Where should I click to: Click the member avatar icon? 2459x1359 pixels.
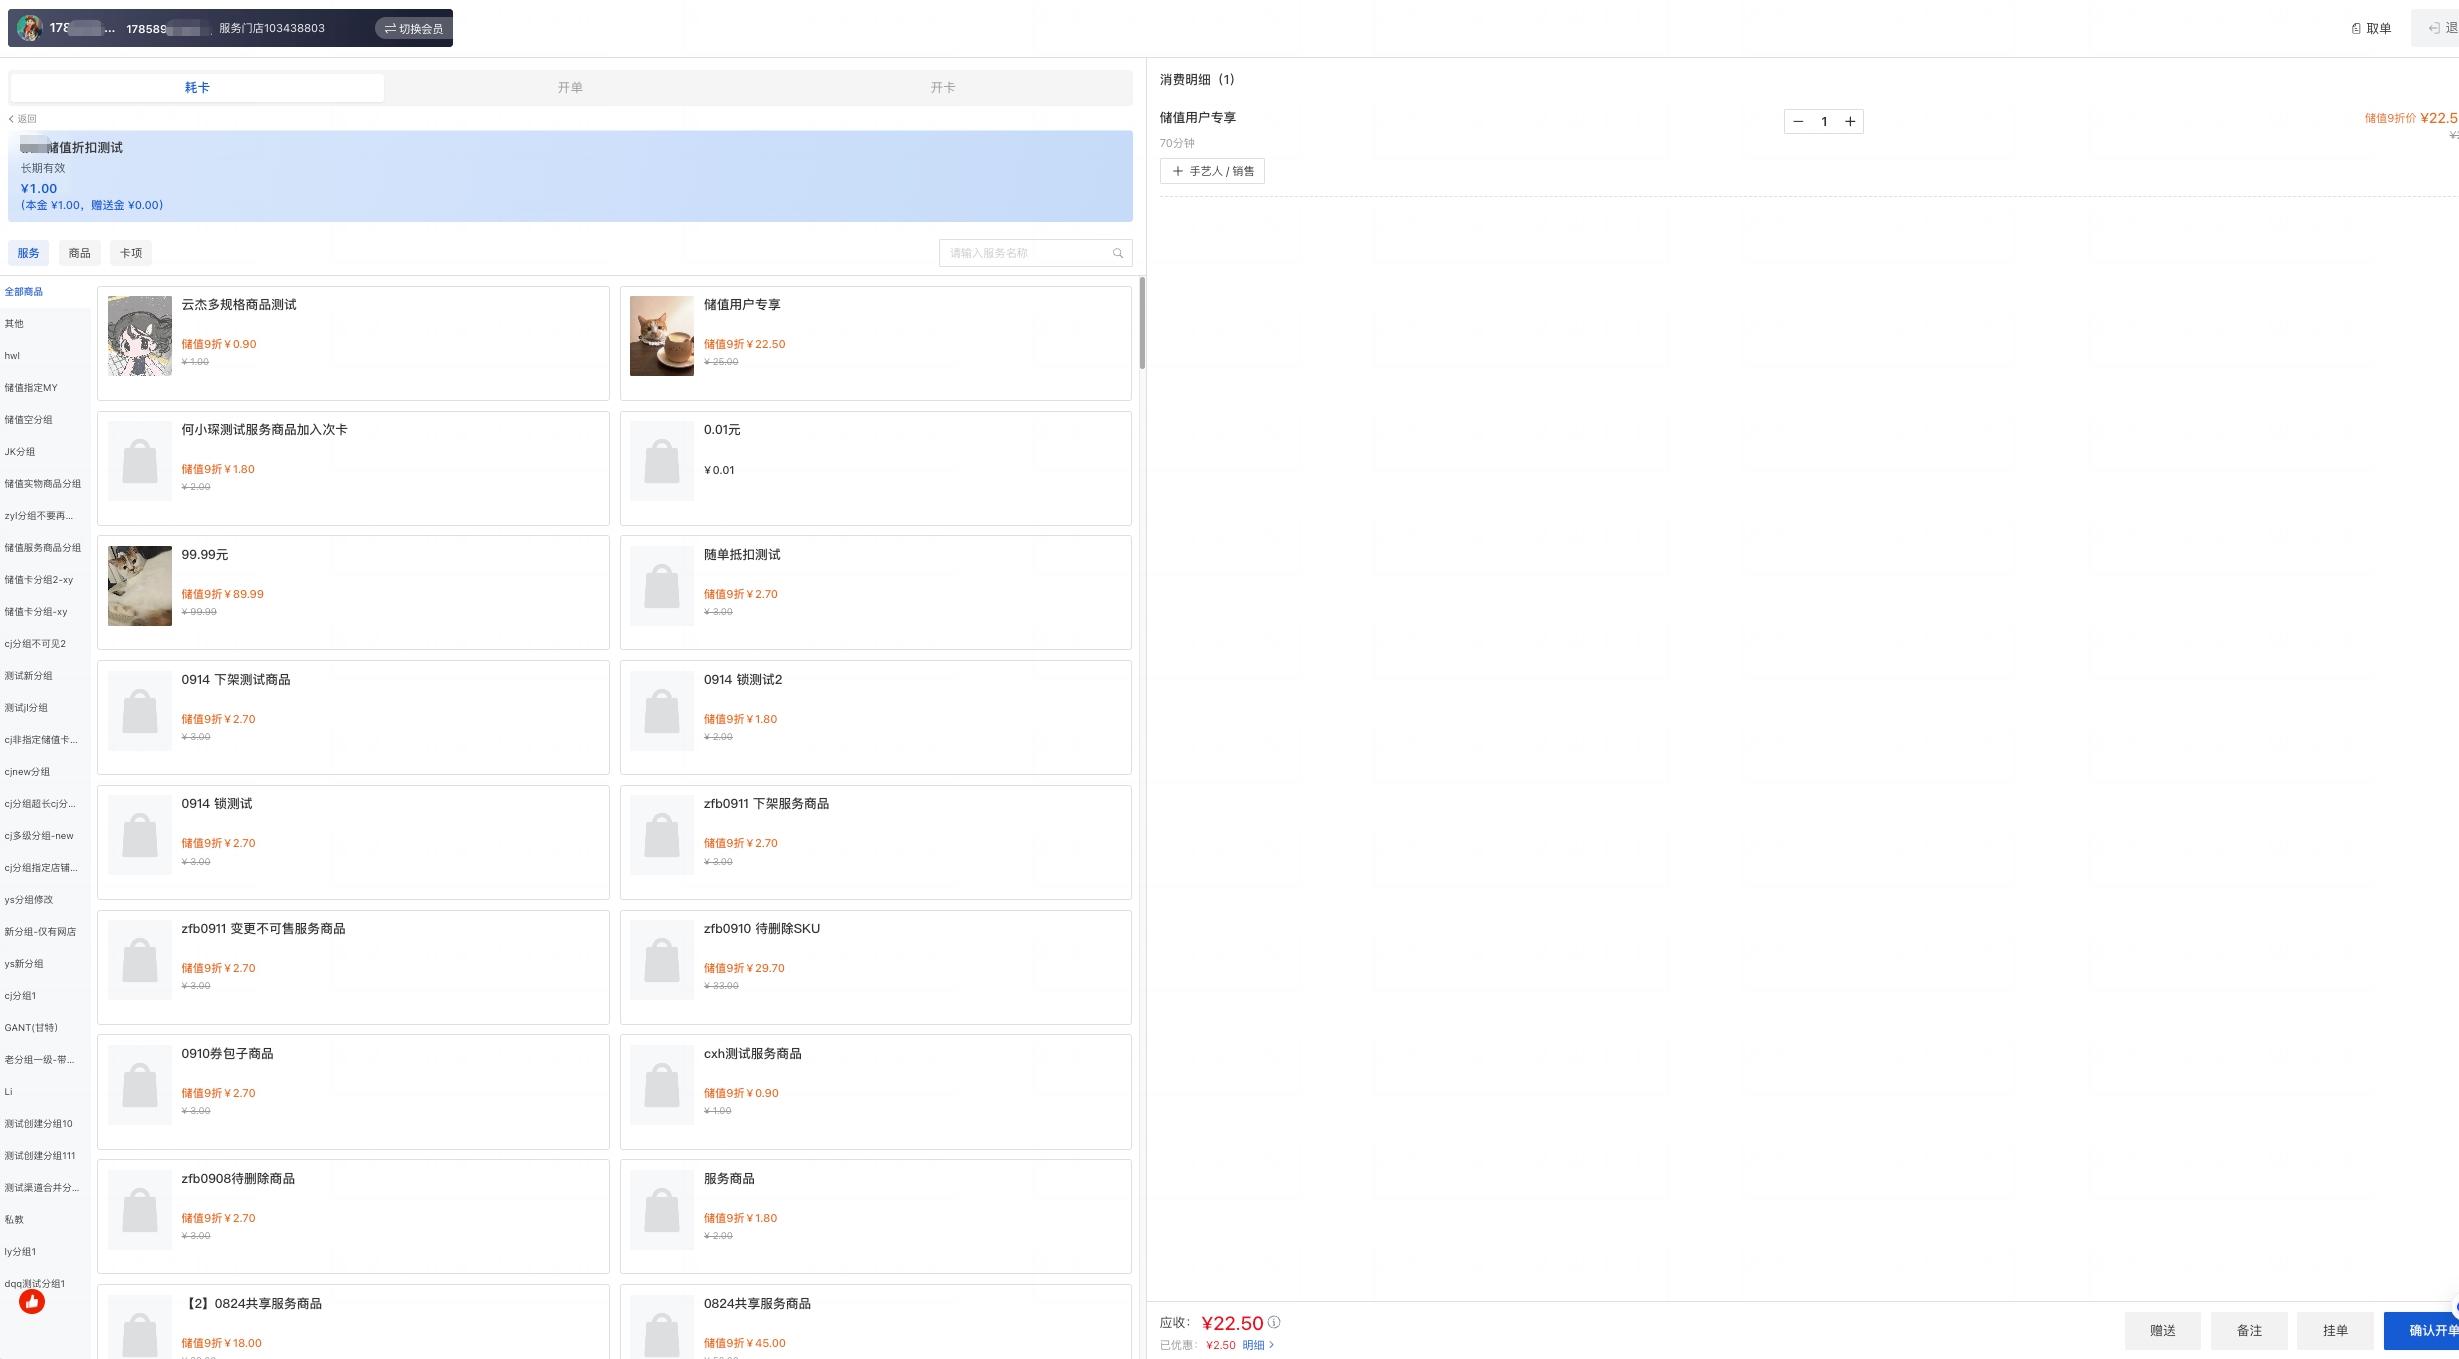tap(29, 28)
